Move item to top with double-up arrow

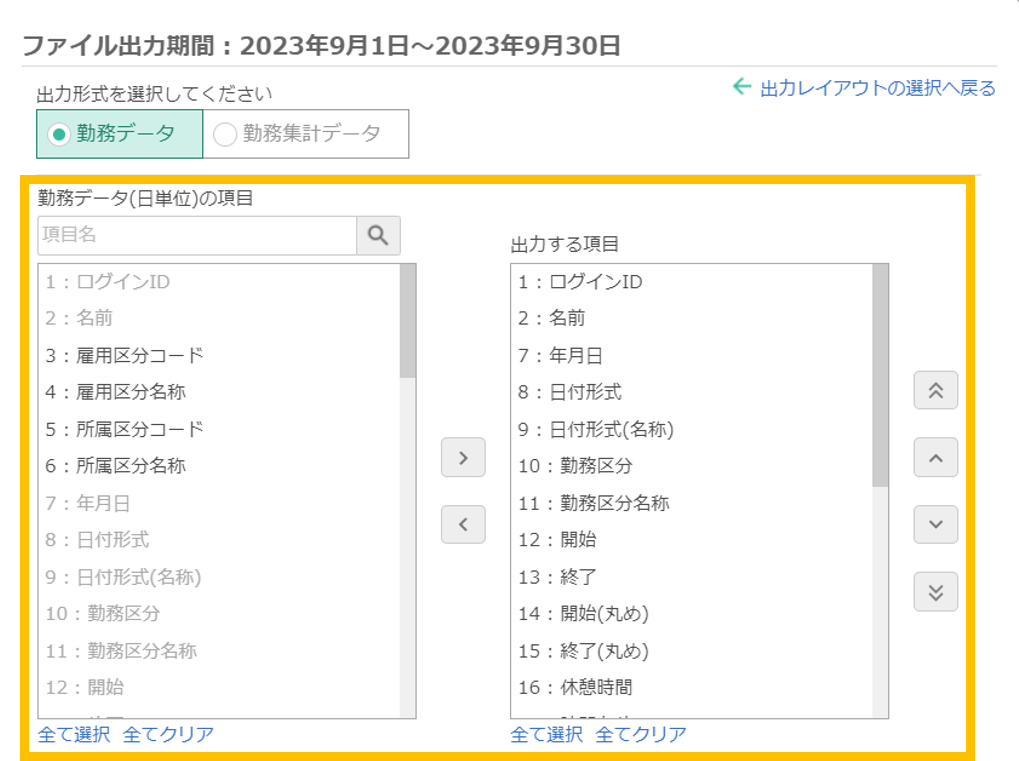(935, 391)
